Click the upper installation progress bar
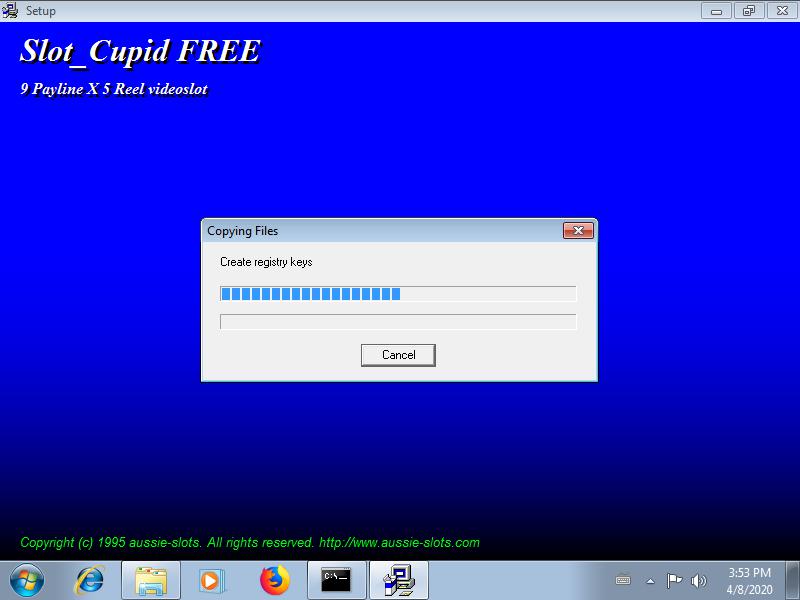 (x=398, y=294)
